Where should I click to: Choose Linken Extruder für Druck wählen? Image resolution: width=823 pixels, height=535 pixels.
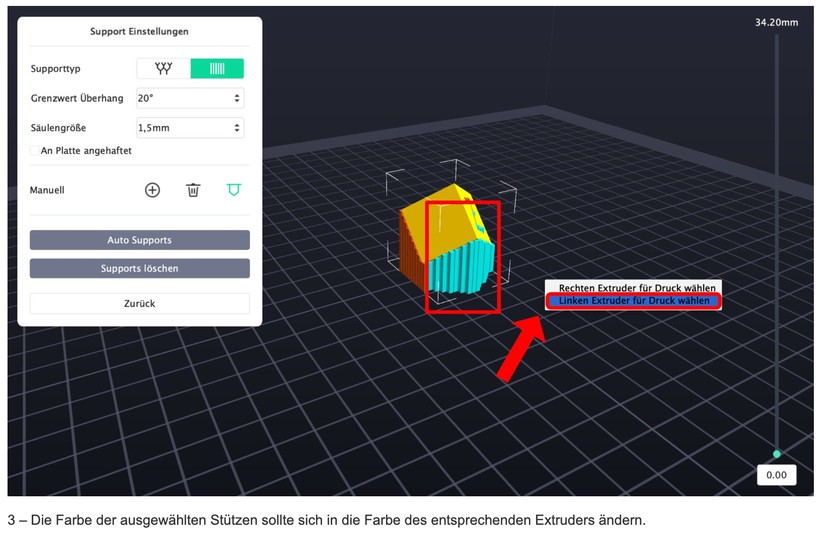(634, 301)
